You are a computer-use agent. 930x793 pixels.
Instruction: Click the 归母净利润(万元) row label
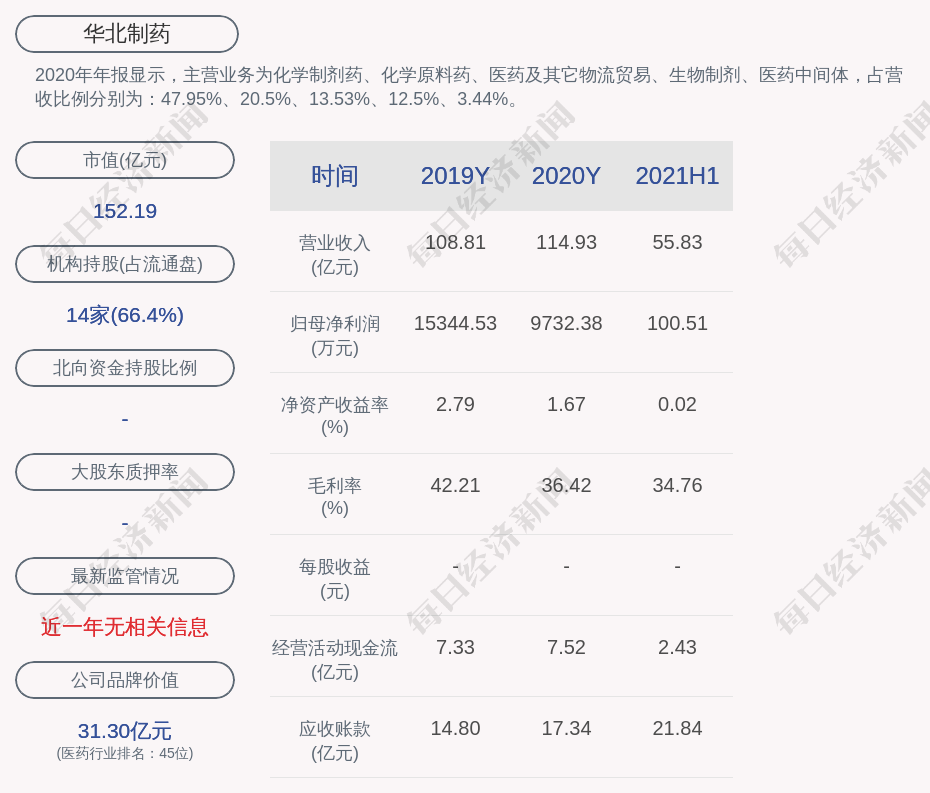coord(335,336)
